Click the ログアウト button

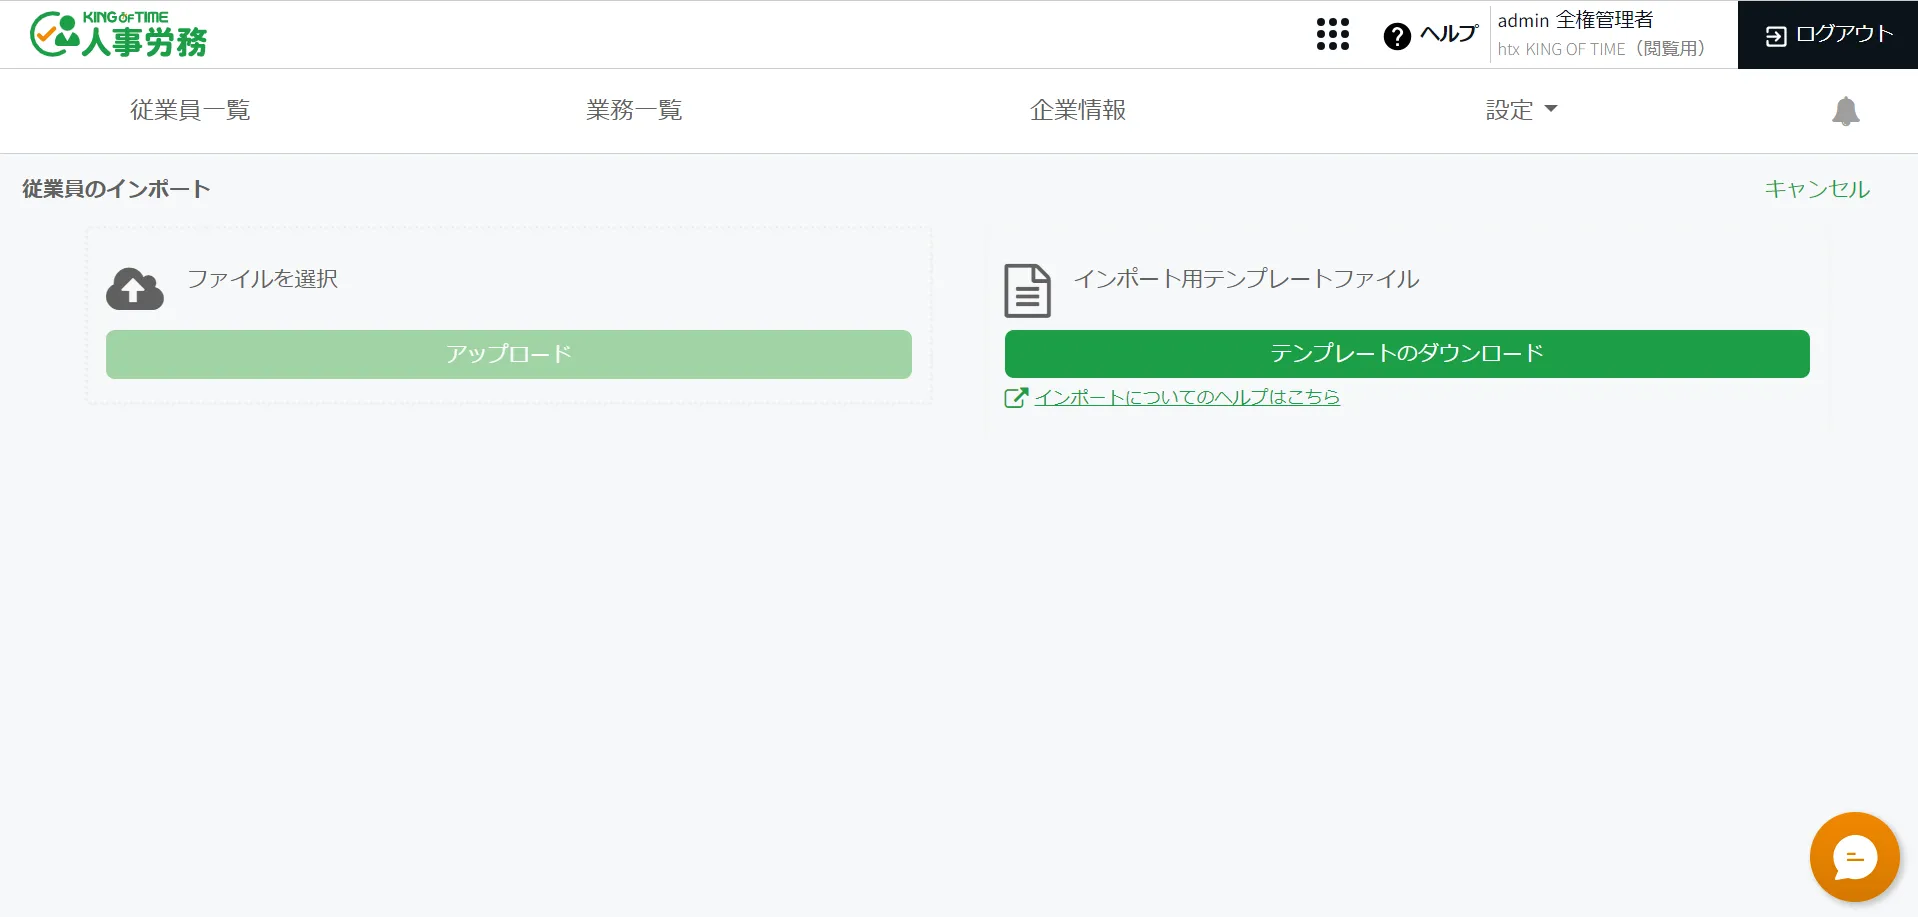pyautogui.click(x=1828, y=35)
